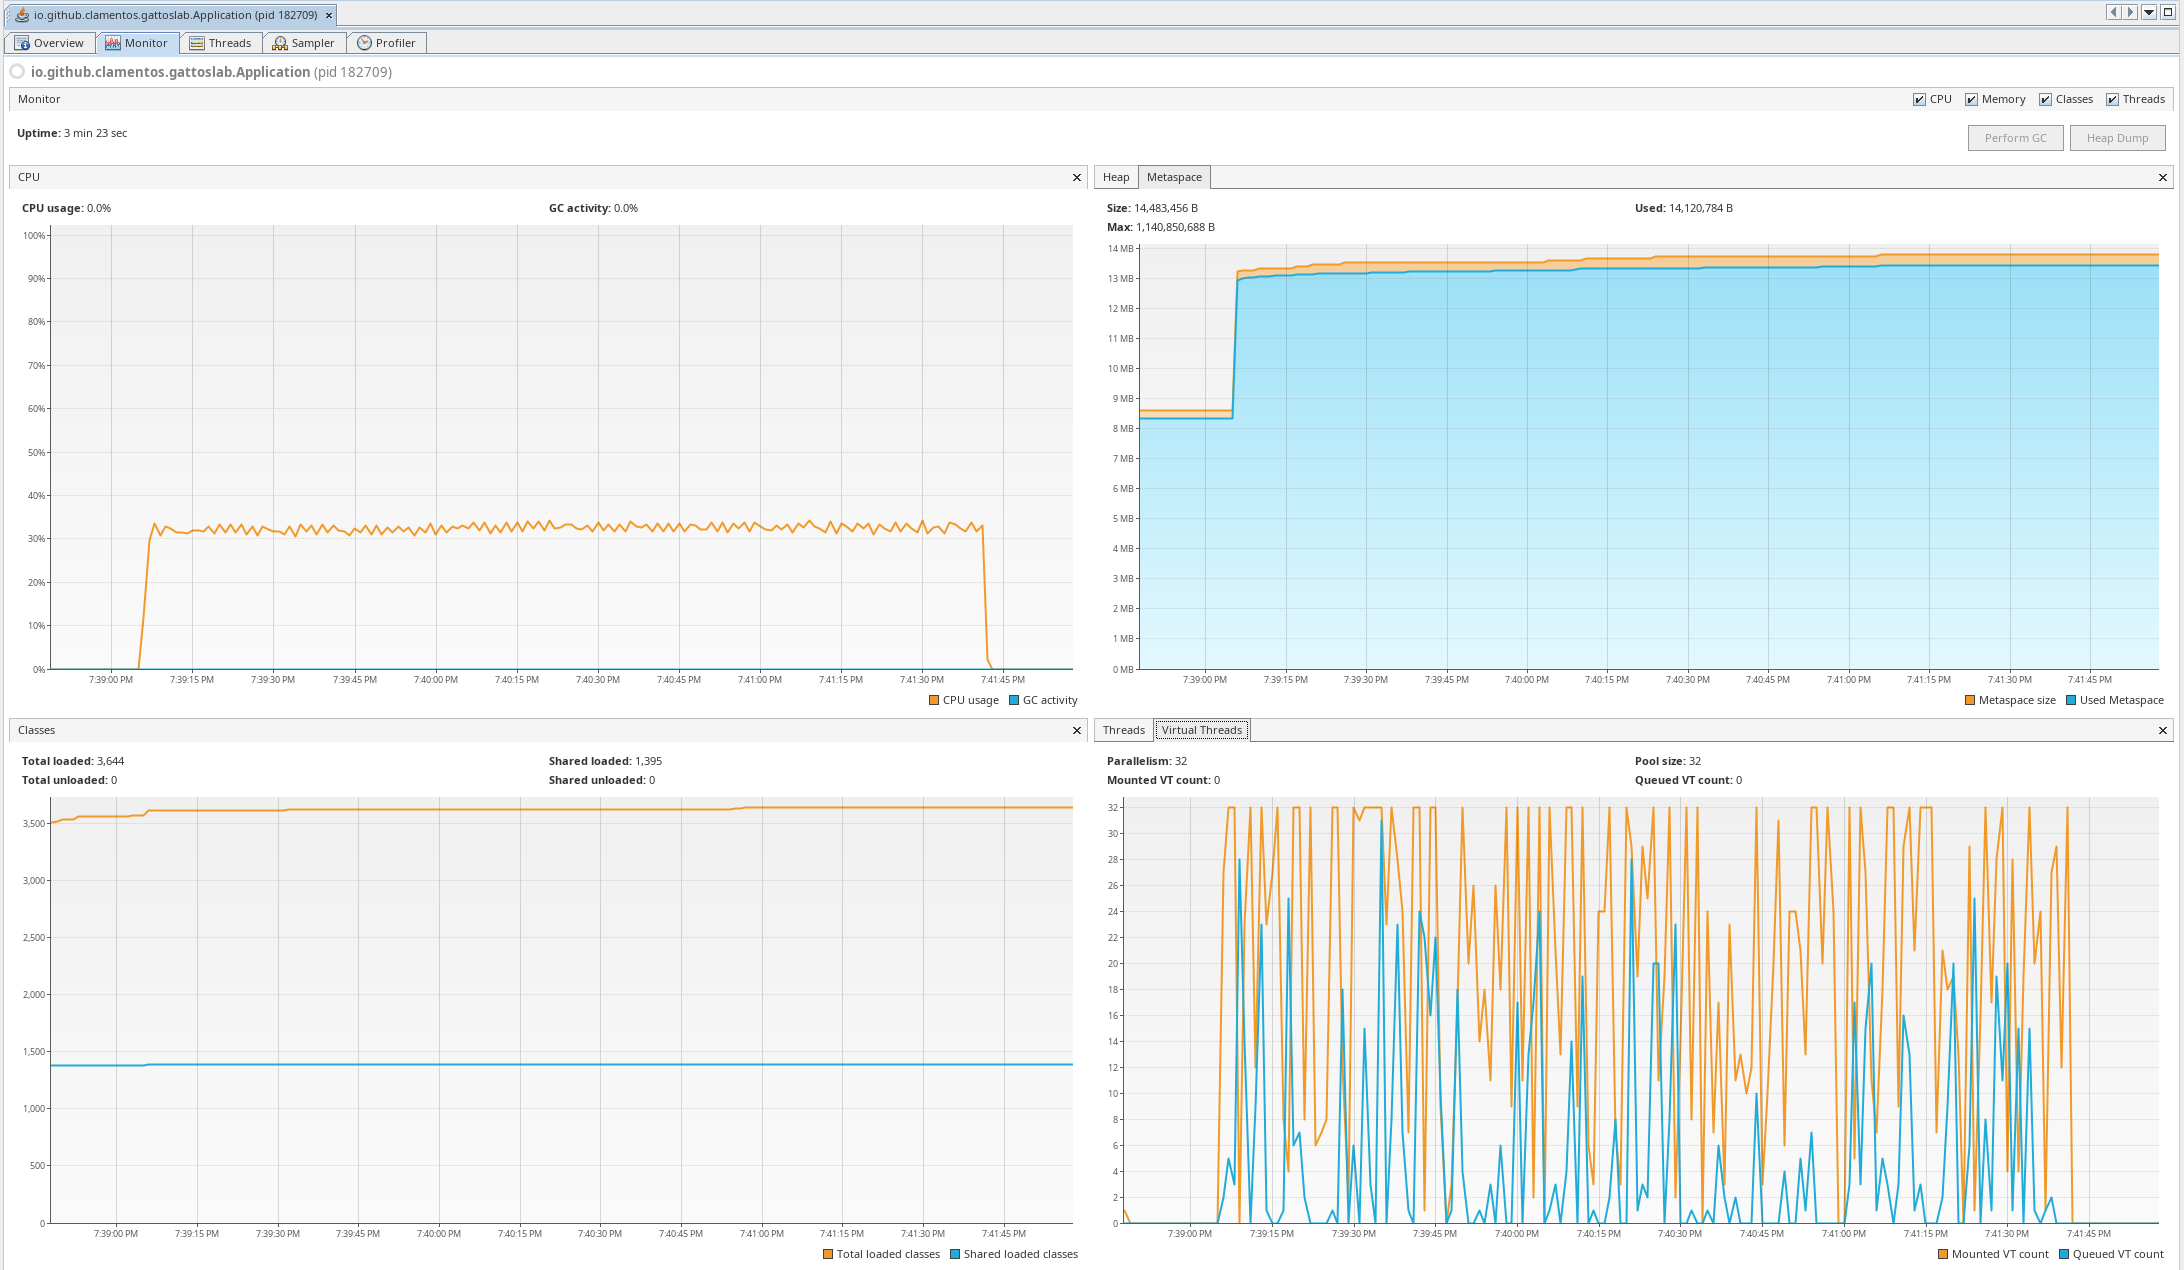Screen dimensions: 2184x1270
Task: Click the Java application icon in document tab
Action: pyautogui.click(x=22, y=15)
